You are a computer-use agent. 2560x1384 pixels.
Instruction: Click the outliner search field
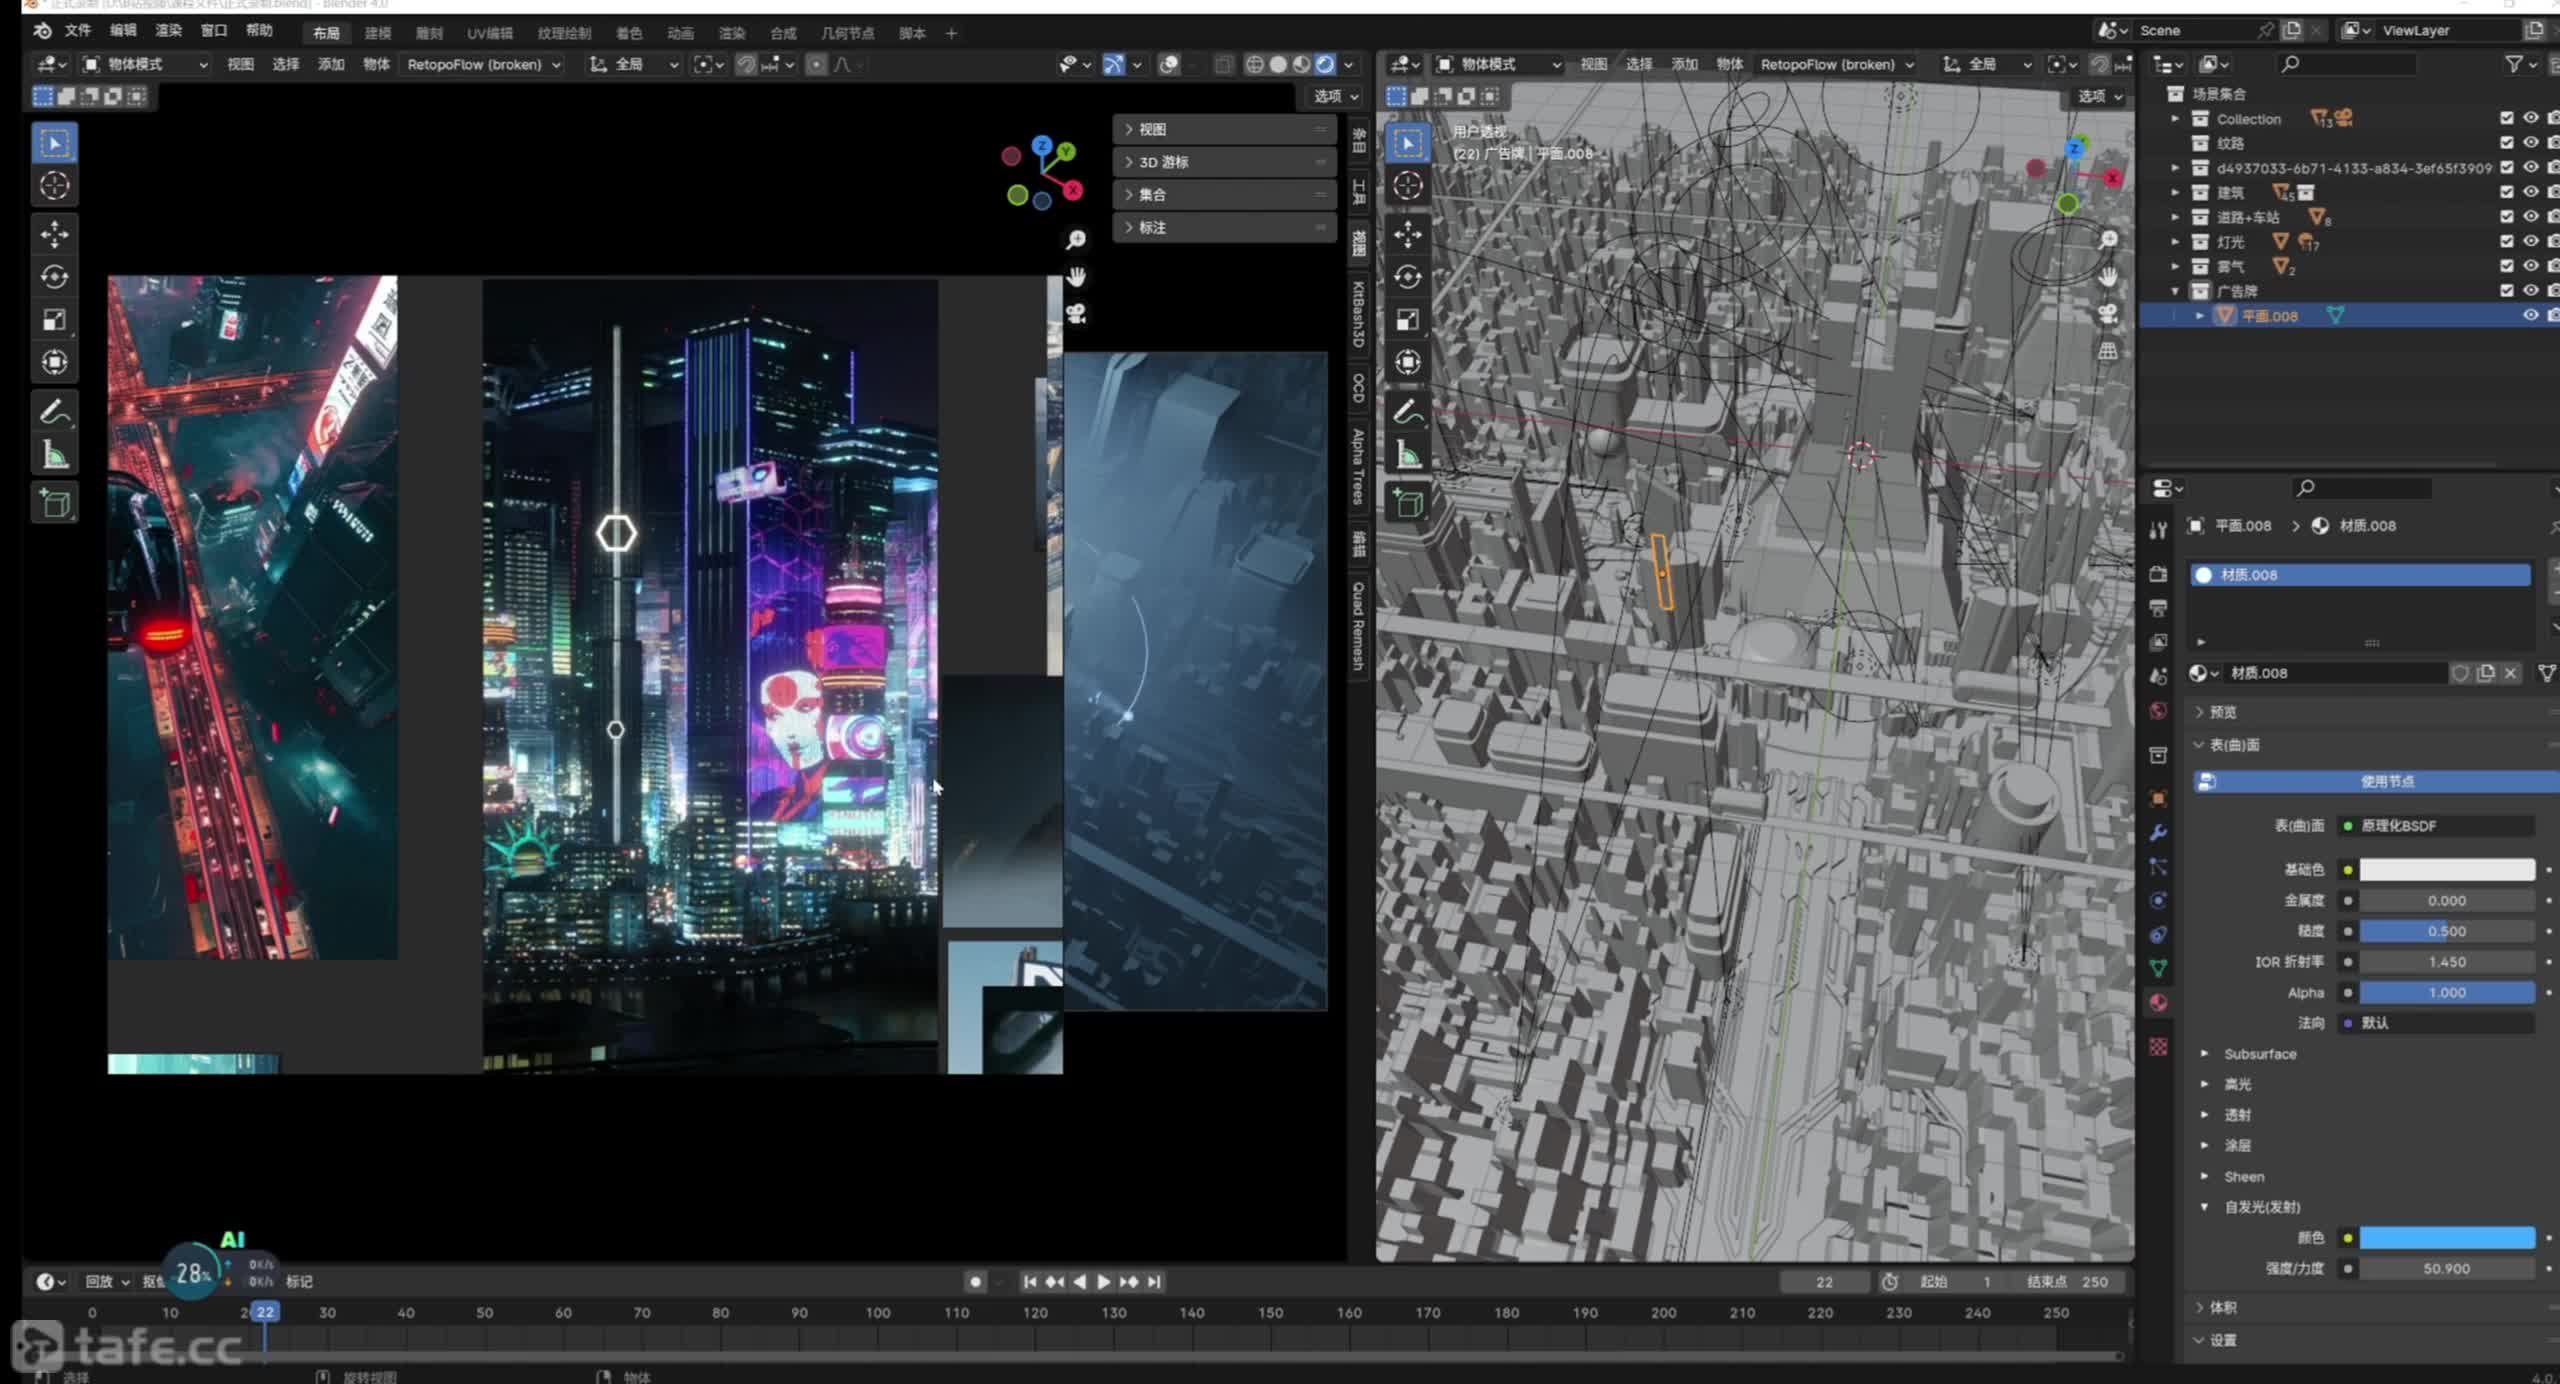[2346, 64]
